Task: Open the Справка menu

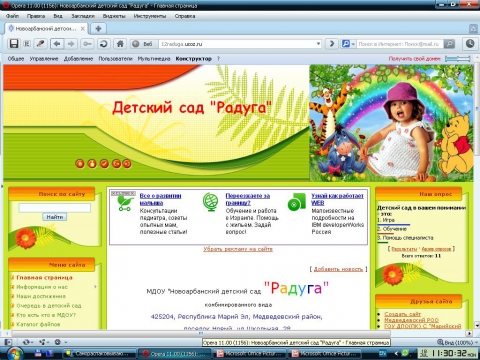Action: coord(185,16)
